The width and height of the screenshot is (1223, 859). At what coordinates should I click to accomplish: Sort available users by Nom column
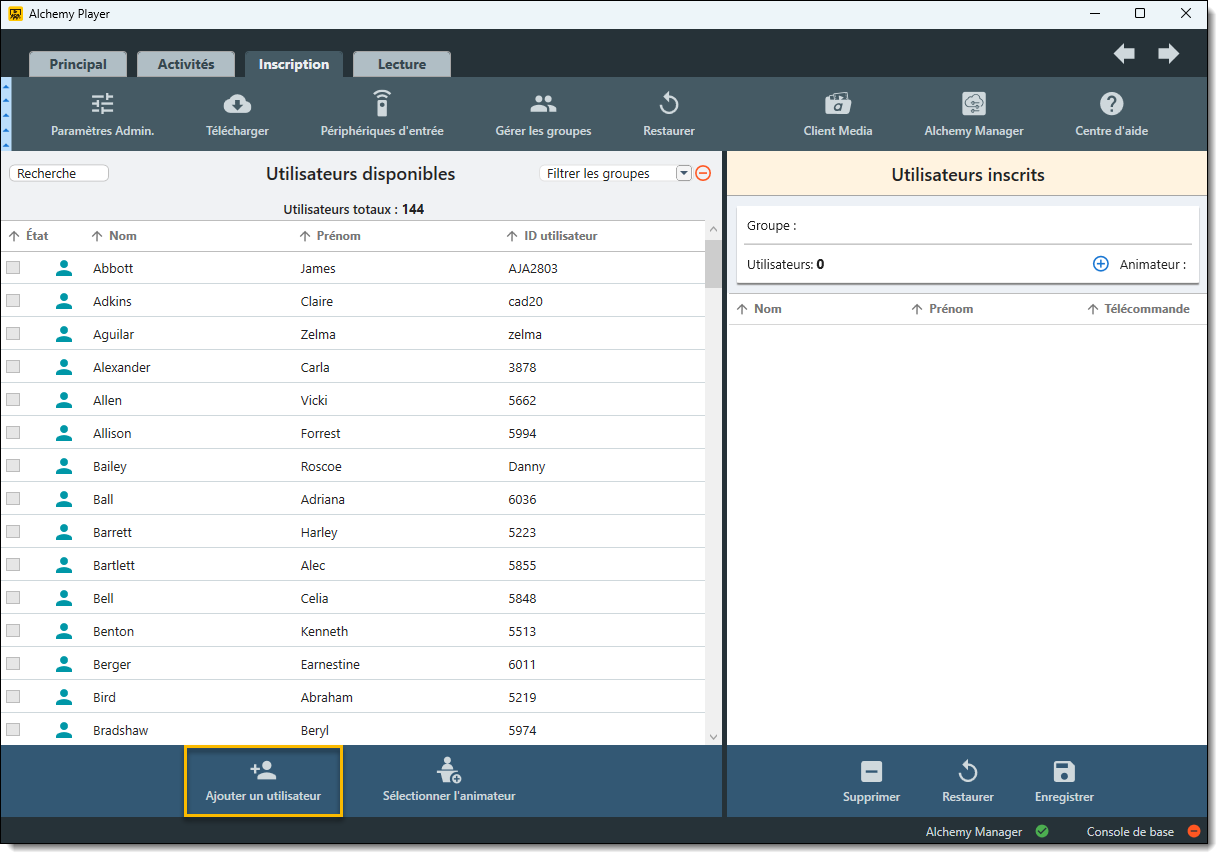click(122, 236)
